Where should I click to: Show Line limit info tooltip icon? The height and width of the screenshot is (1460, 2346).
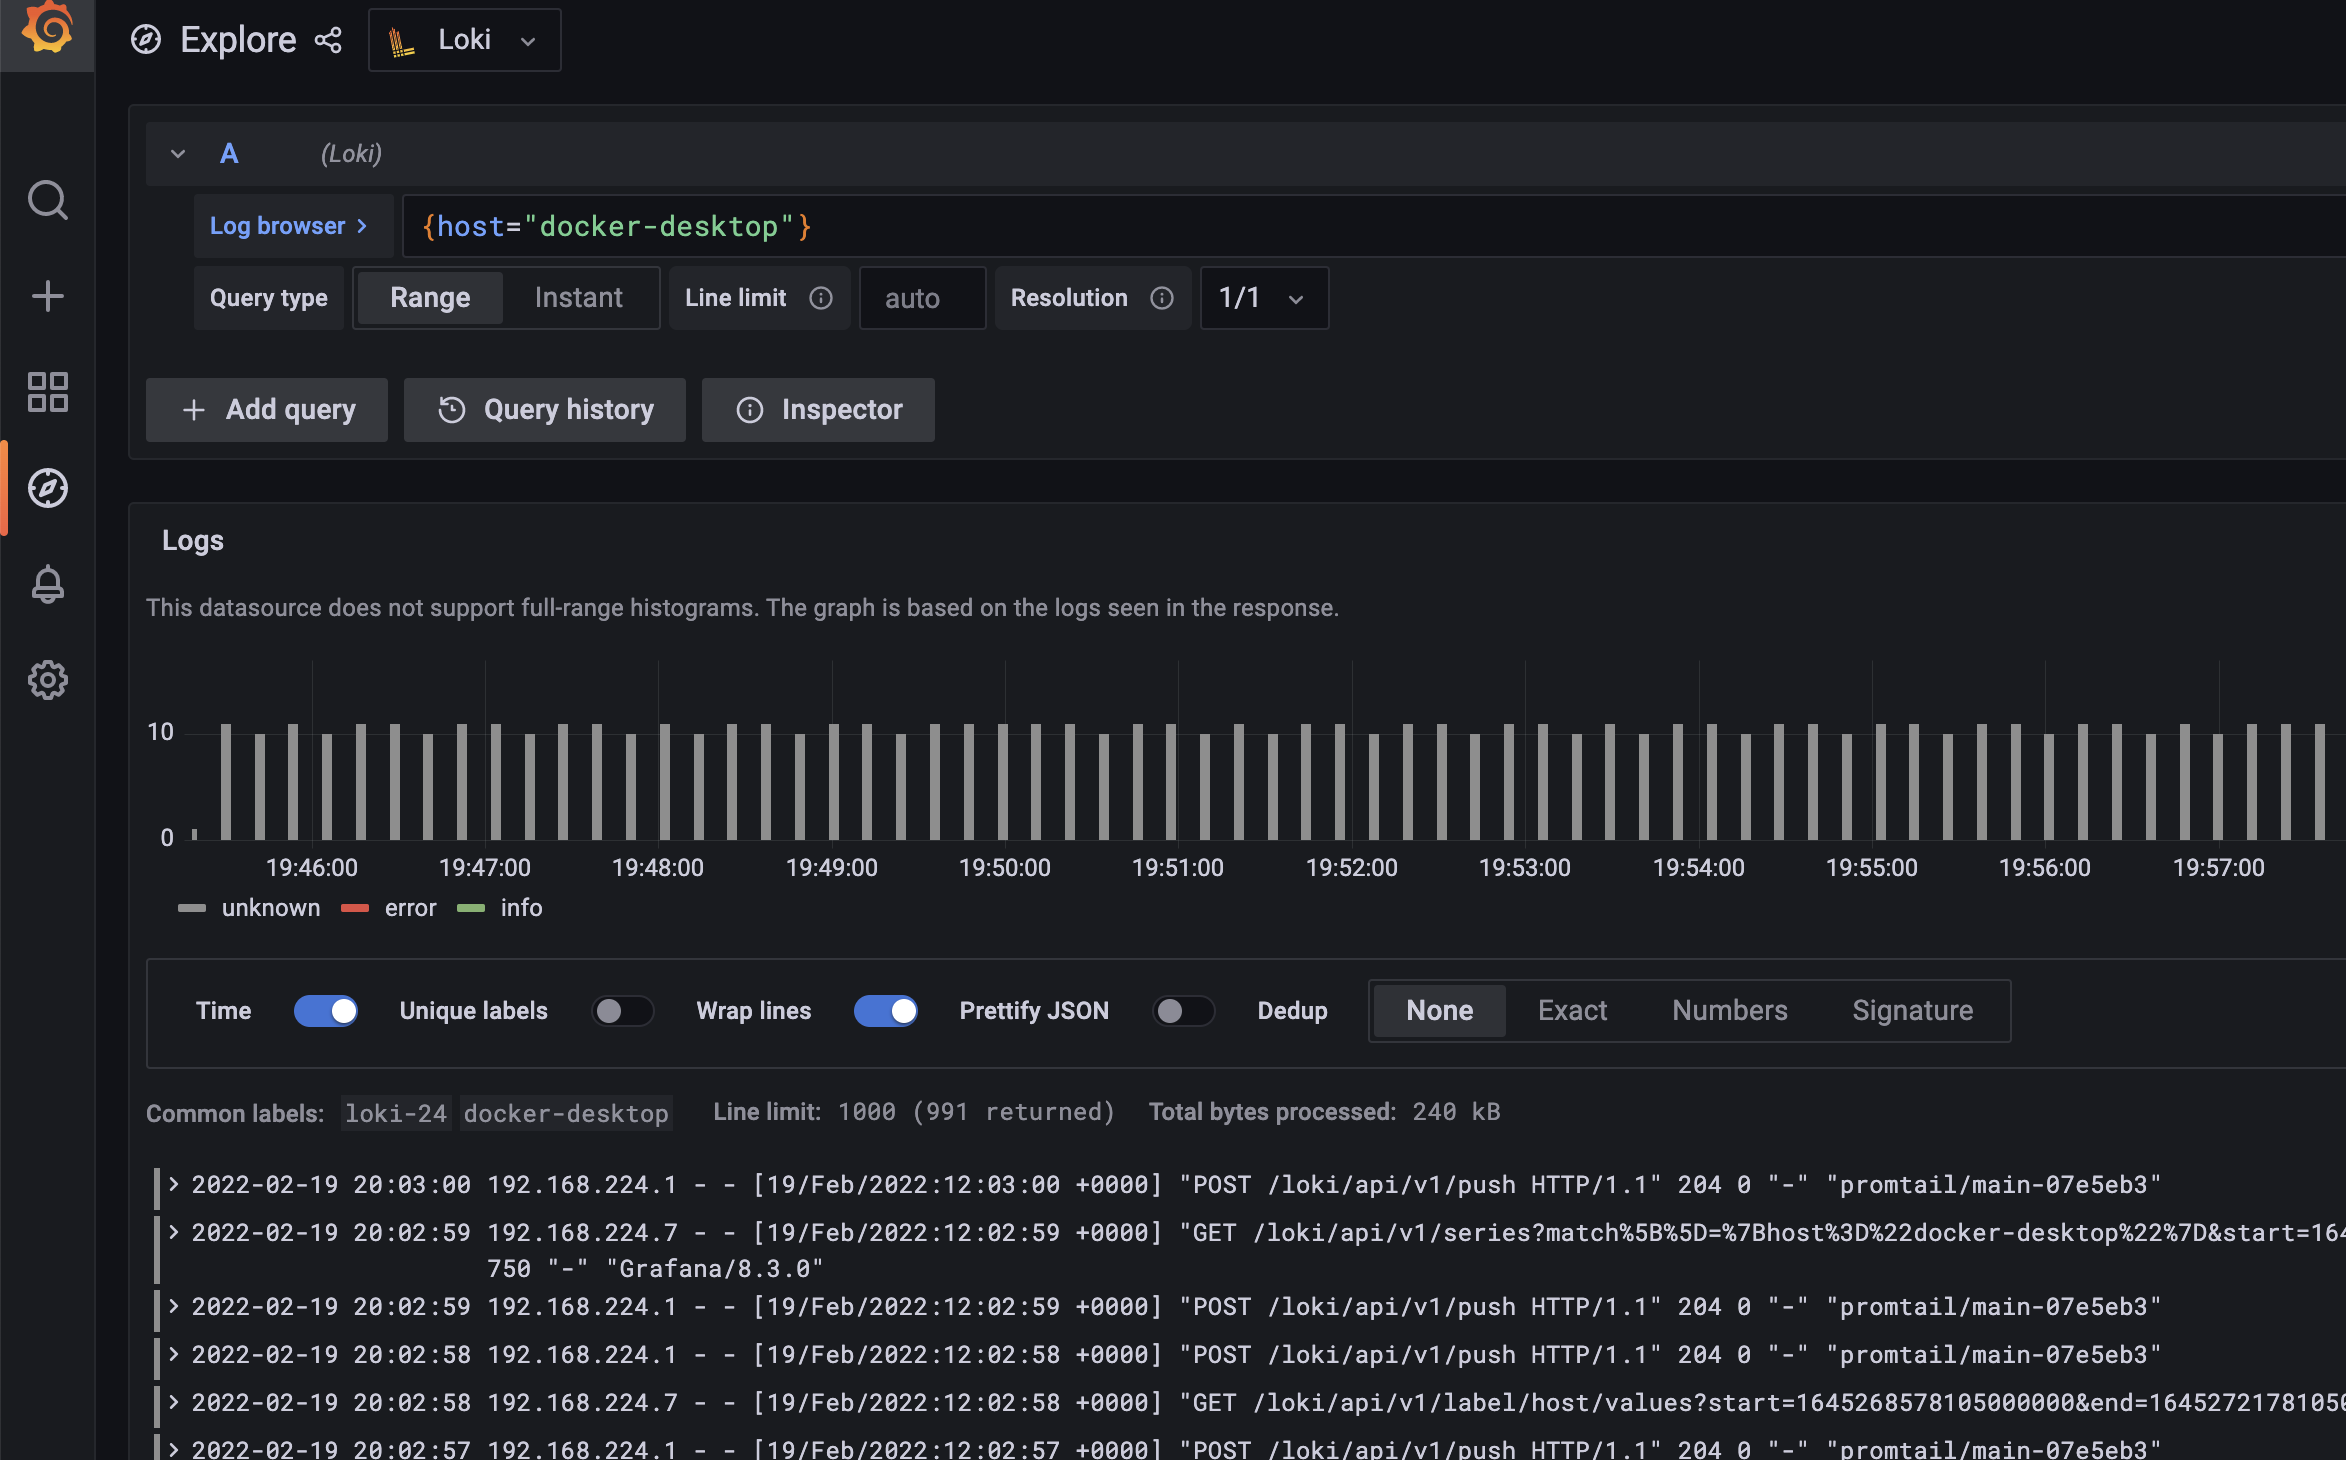pyautogui.click(x=821, y=298)
